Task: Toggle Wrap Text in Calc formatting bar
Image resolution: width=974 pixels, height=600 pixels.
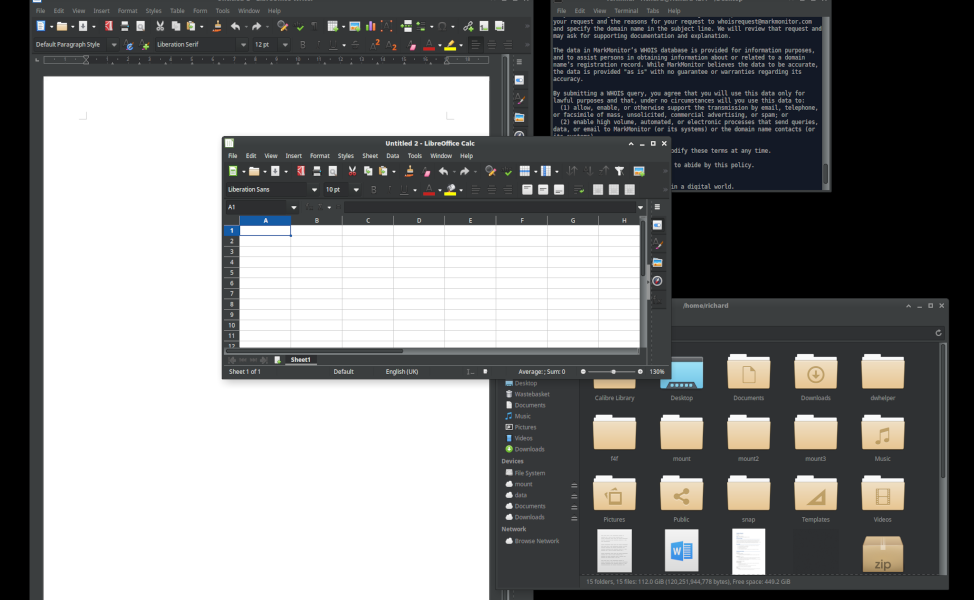Action: click(x=579, y=190)
